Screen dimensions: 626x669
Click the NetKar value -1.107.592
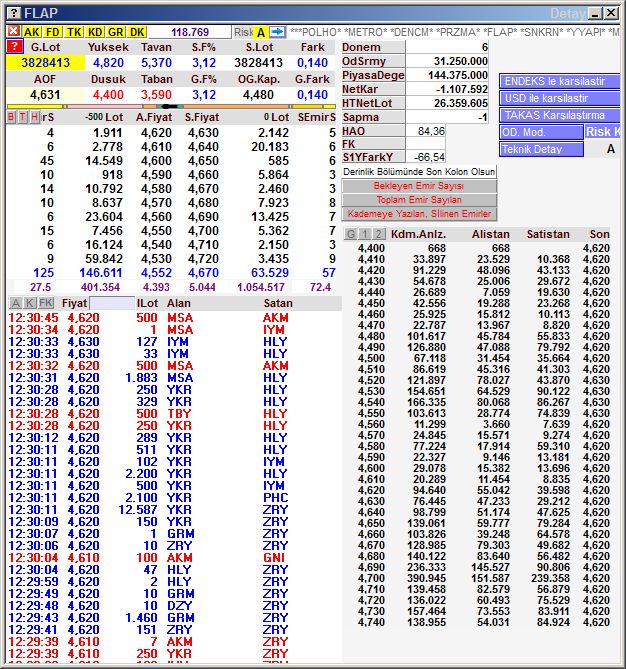point(447,89)
